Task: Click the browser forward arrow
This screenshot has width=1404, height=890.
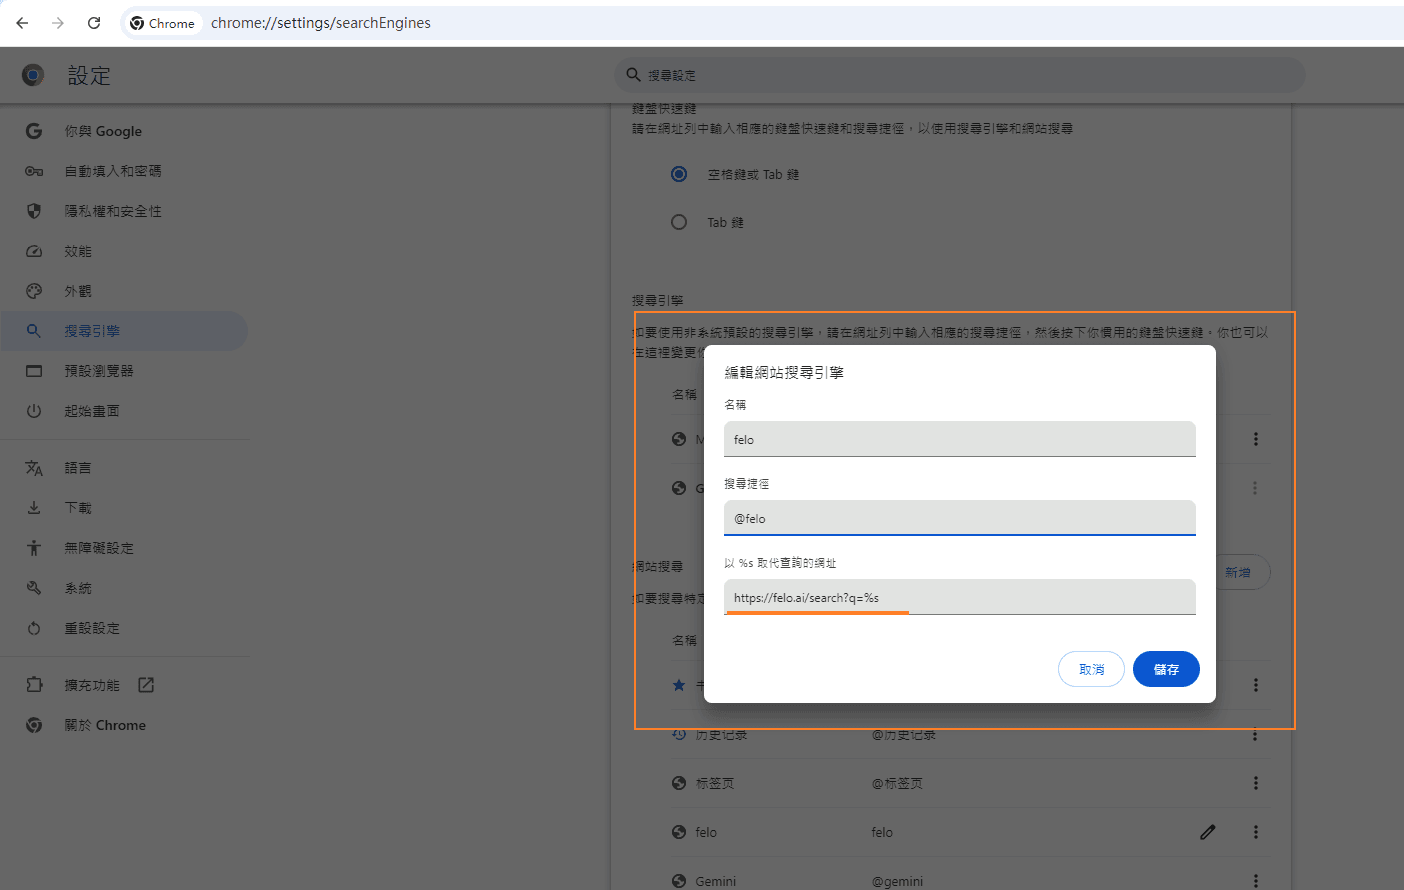Action: tap(58, 23)
